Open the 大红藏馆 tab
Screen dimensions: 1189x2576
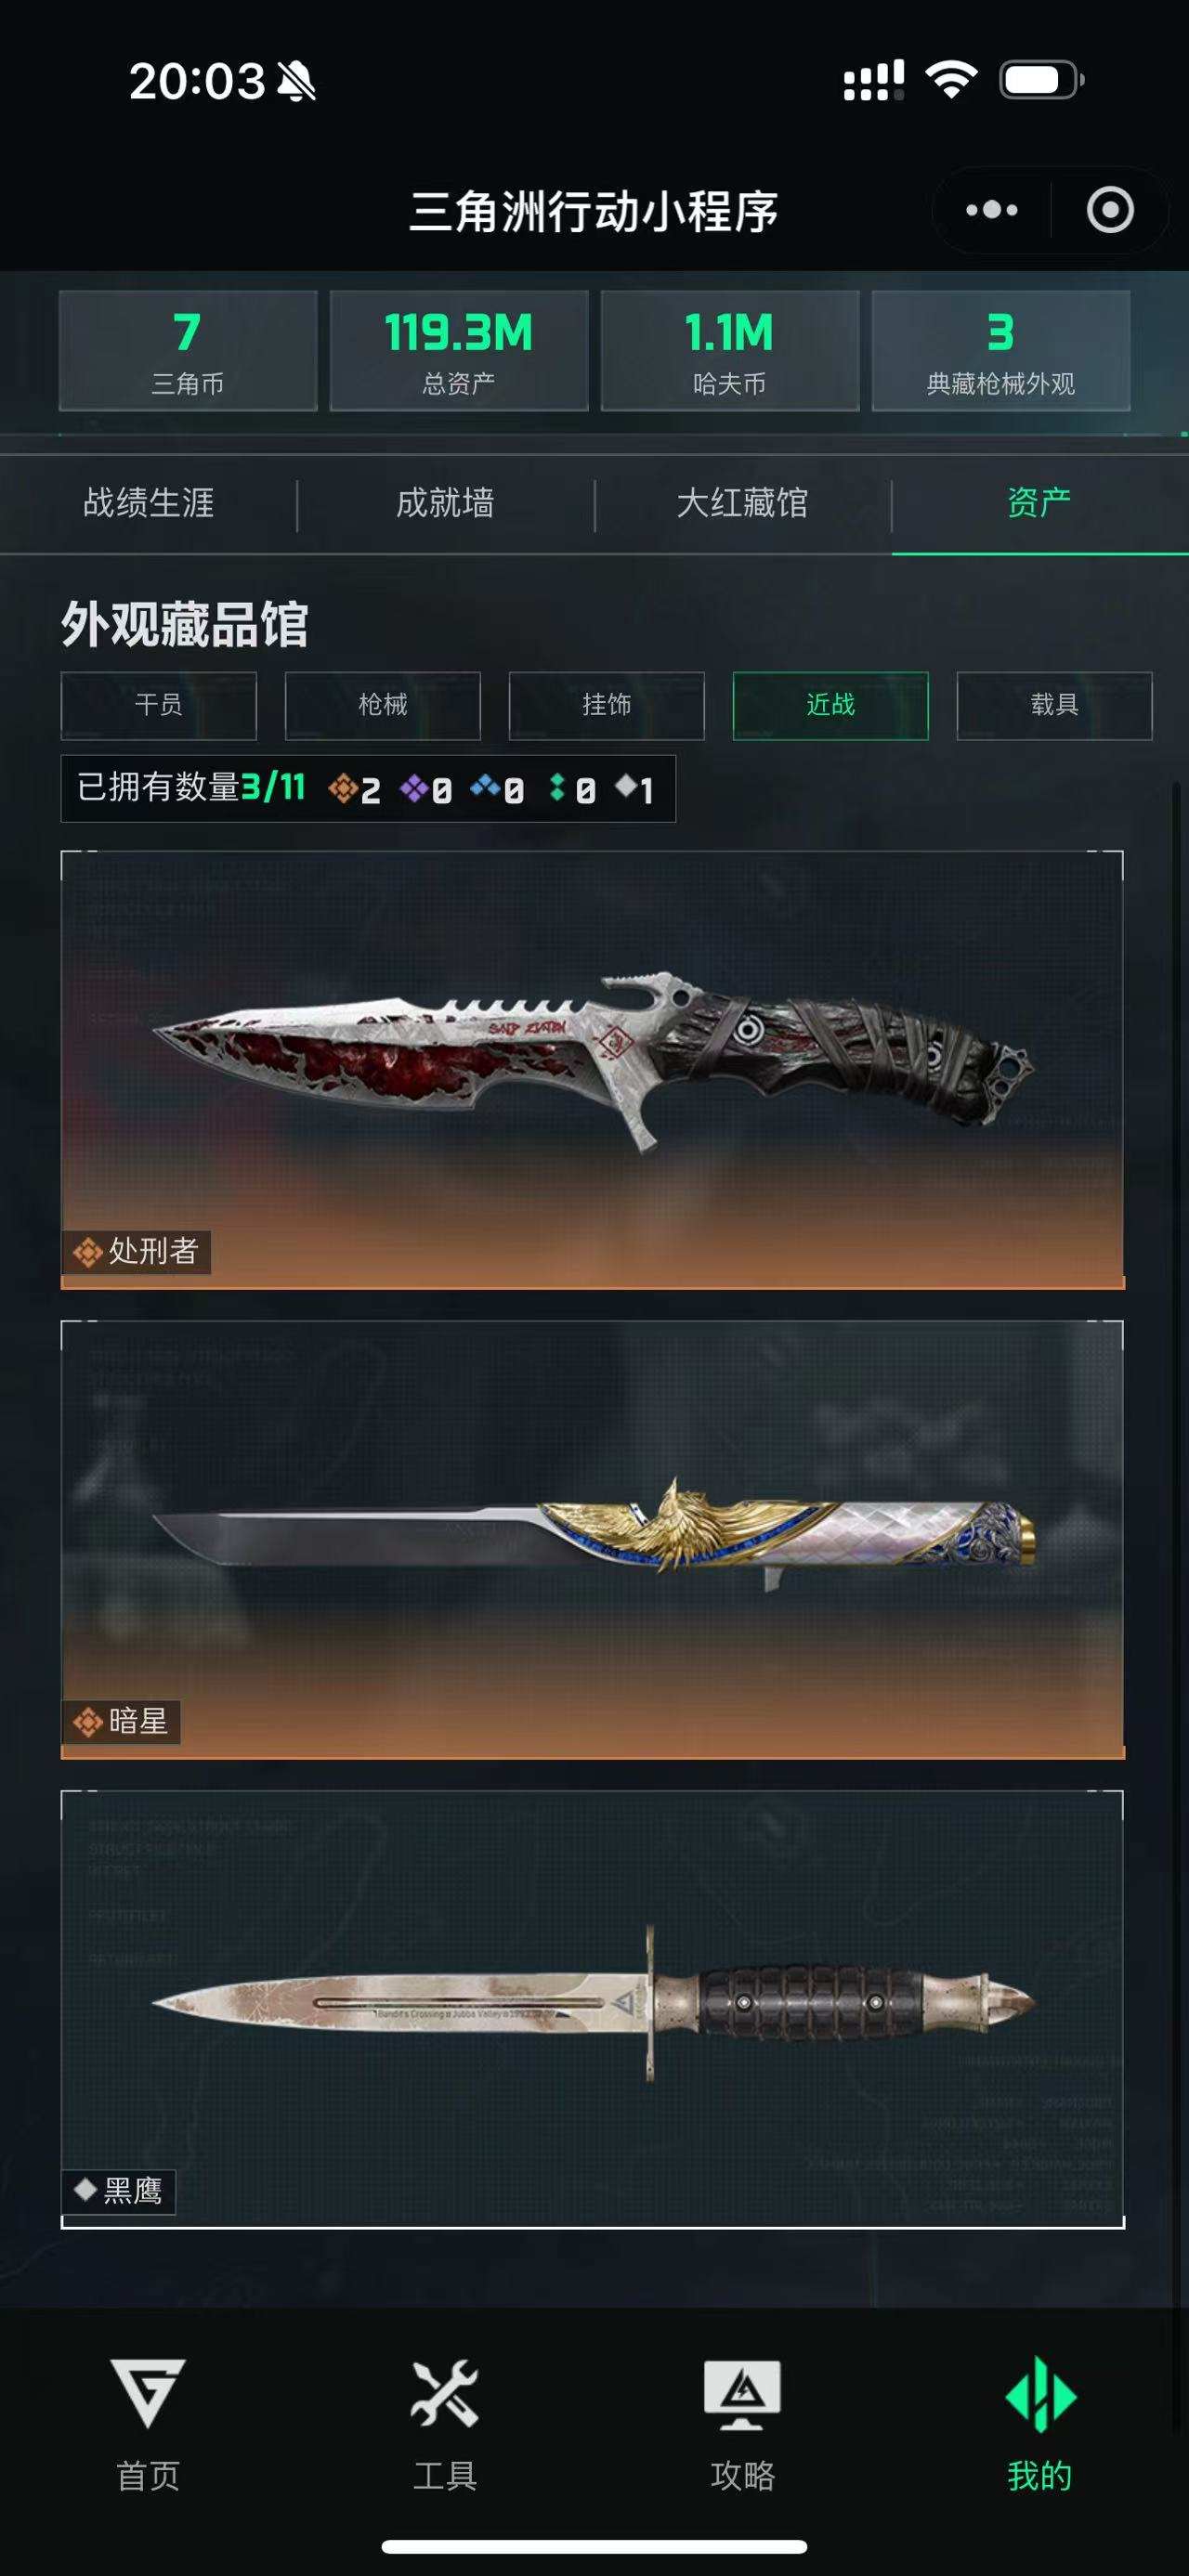(x=742, y=503)
